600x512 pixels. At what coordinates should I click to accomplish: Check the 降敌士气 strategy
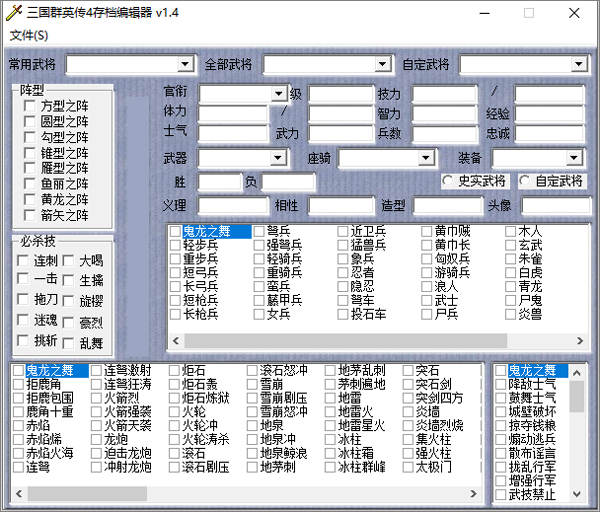[501, 384]
